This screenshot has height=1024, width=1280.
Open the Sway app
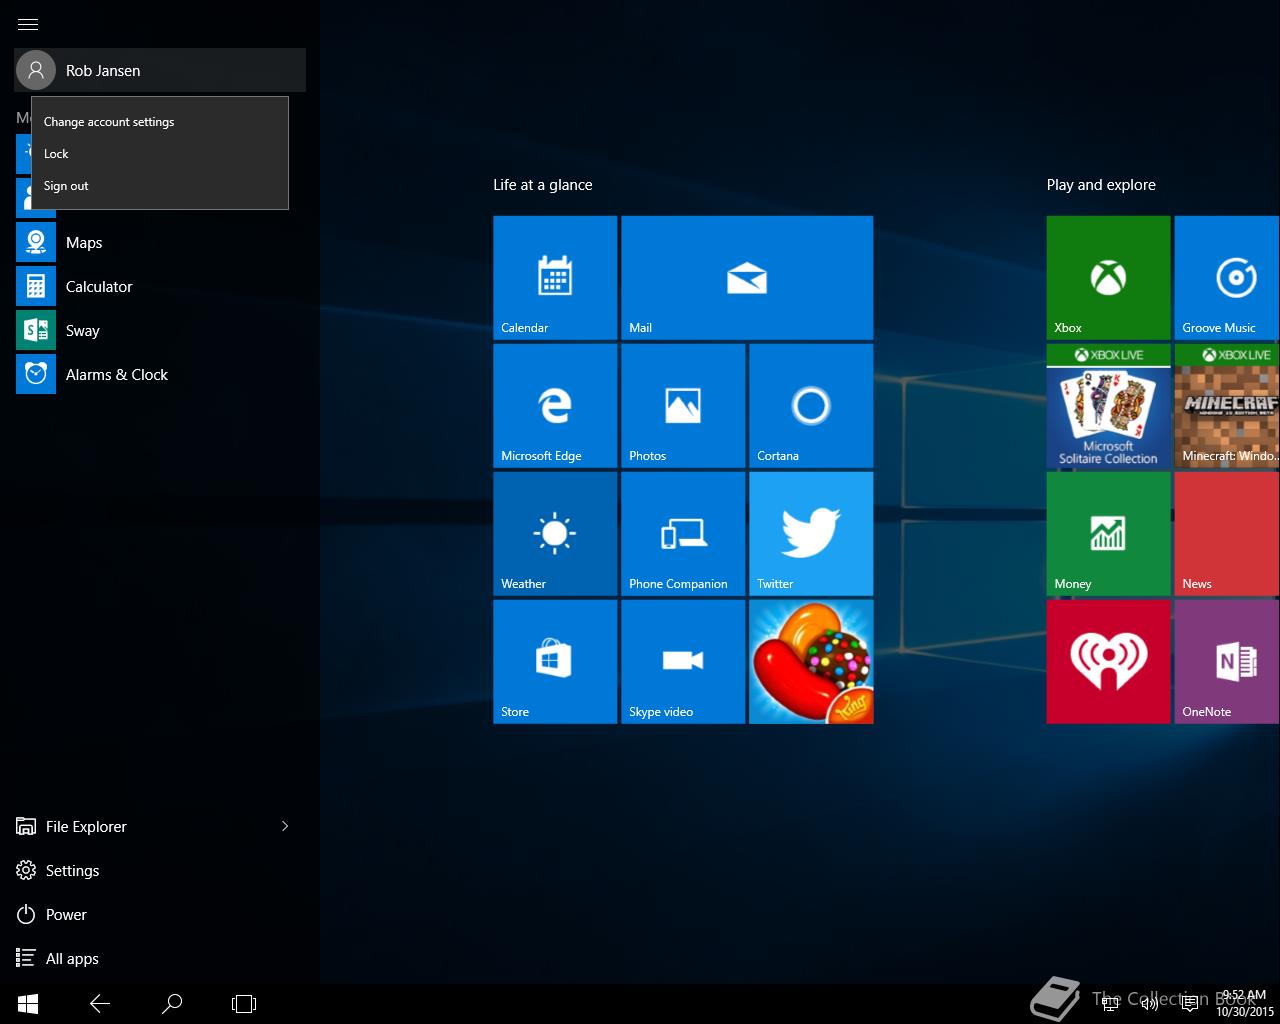160,331
